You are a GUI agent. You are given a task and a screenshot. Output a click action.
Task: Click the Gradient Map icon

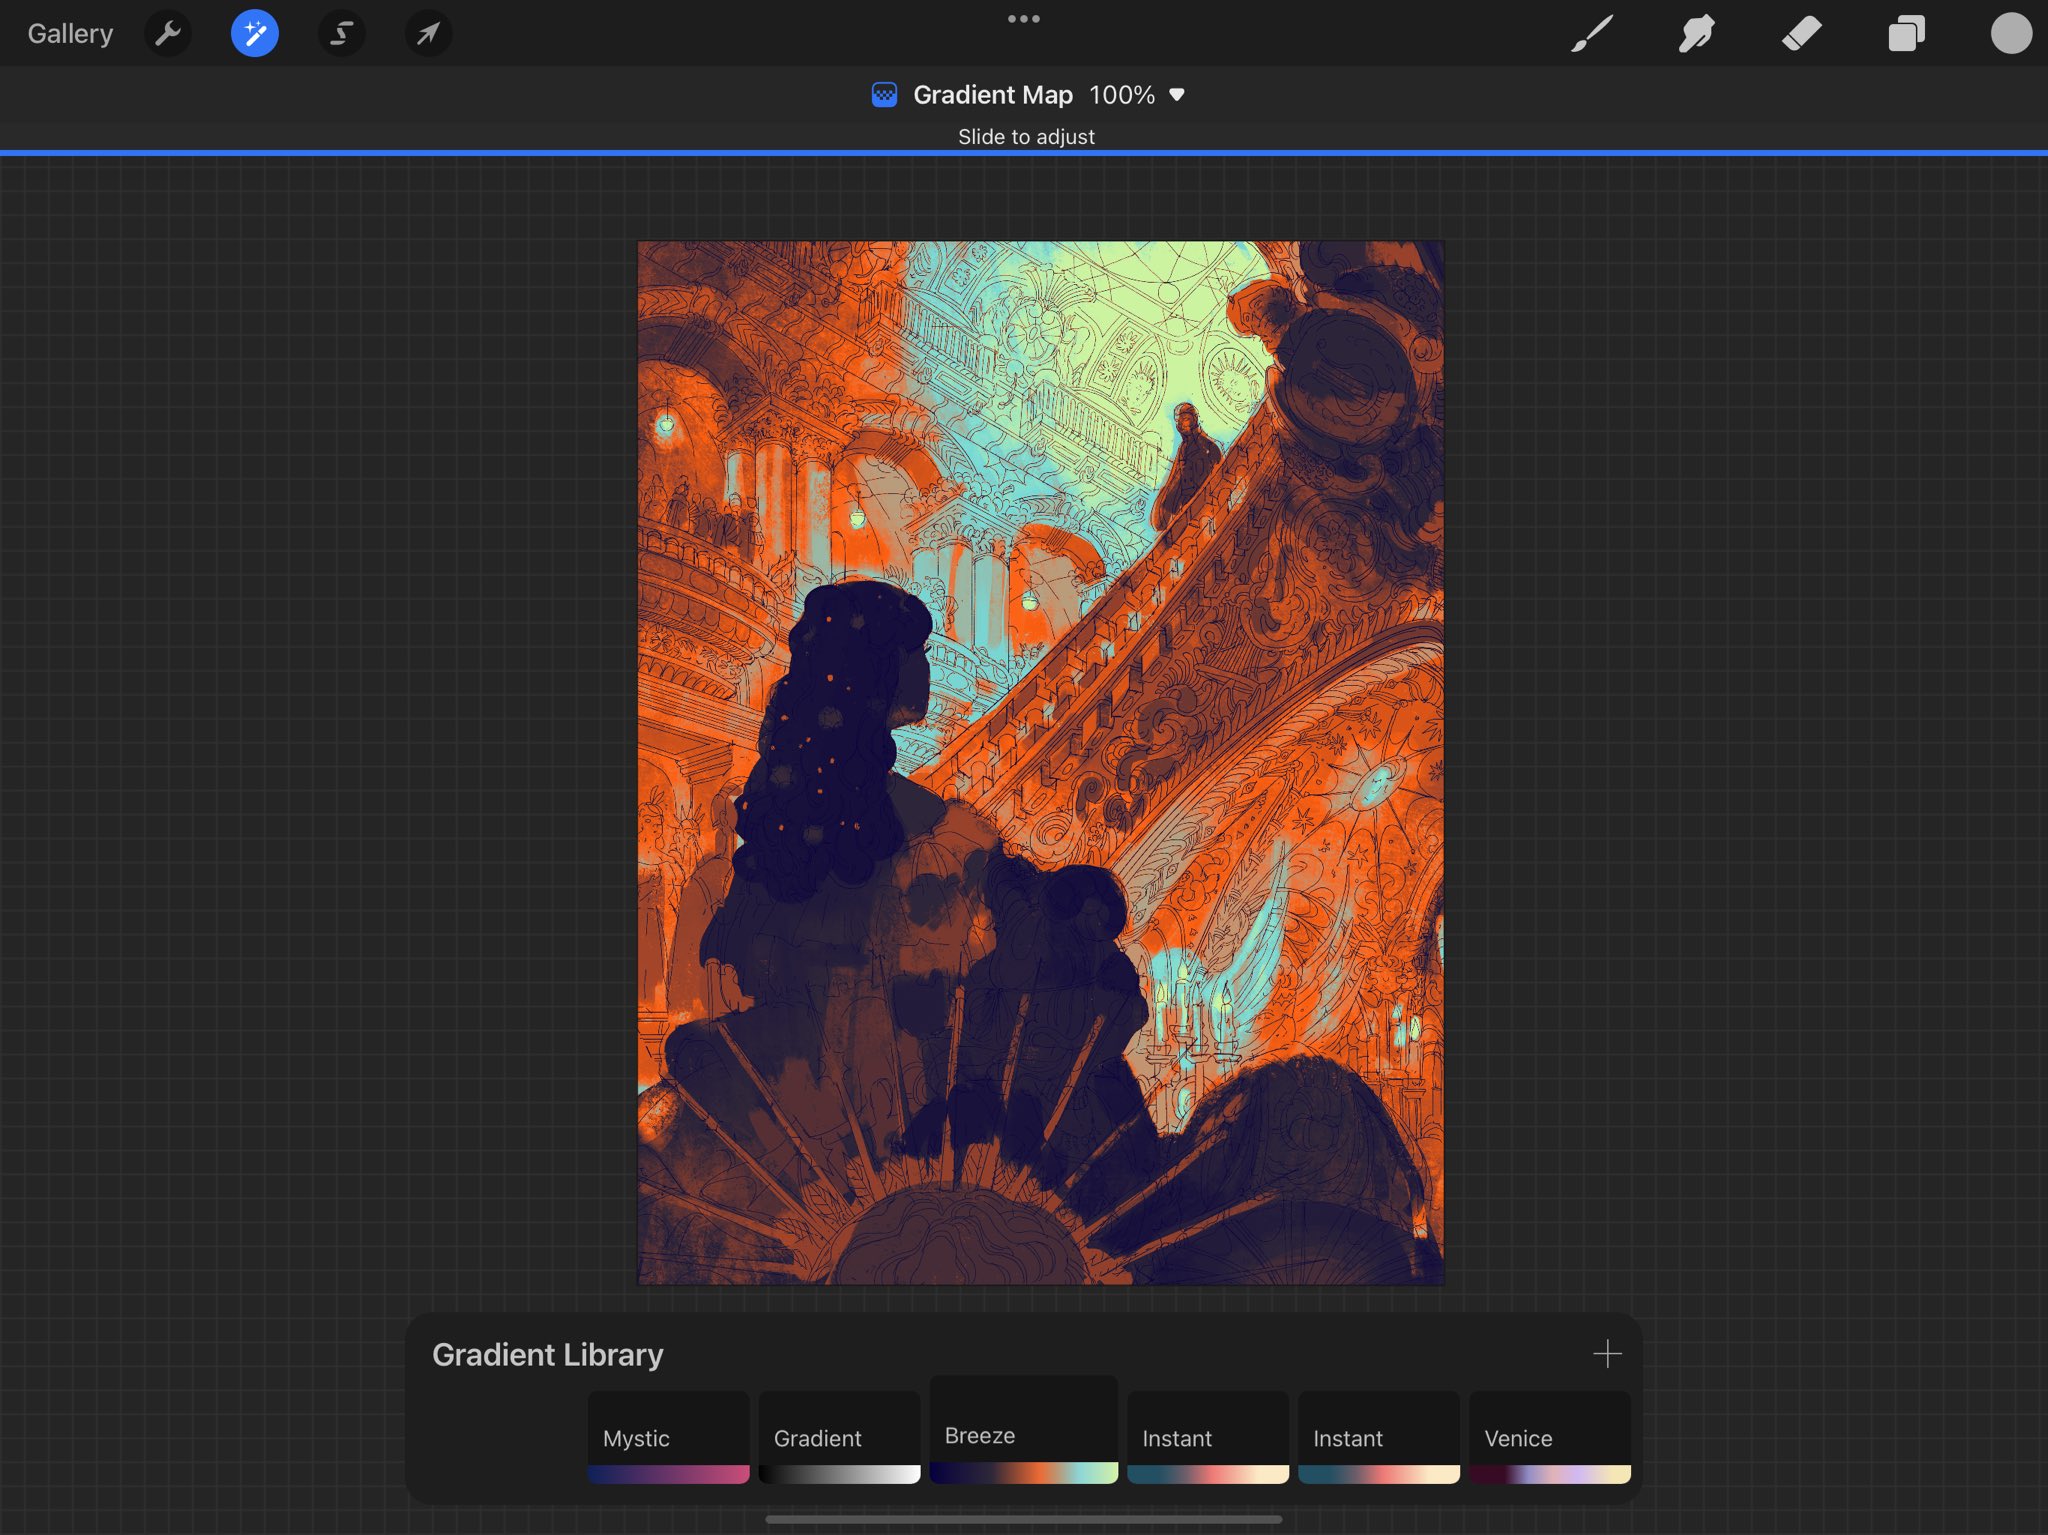point(884,95)
